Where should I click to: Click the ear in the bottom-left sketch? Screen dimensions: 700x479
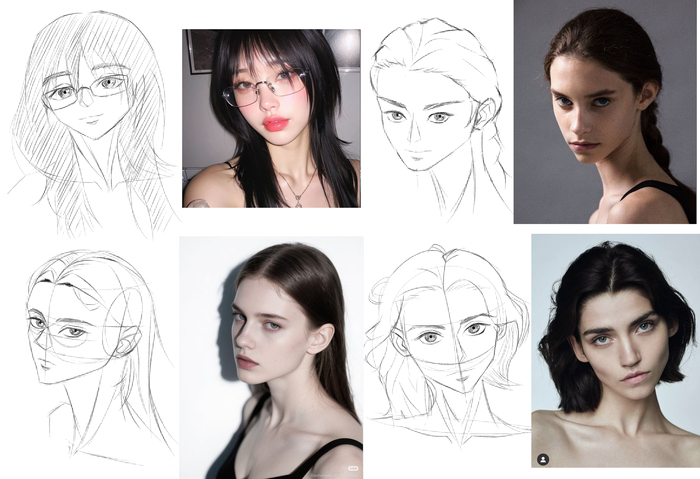127,344
